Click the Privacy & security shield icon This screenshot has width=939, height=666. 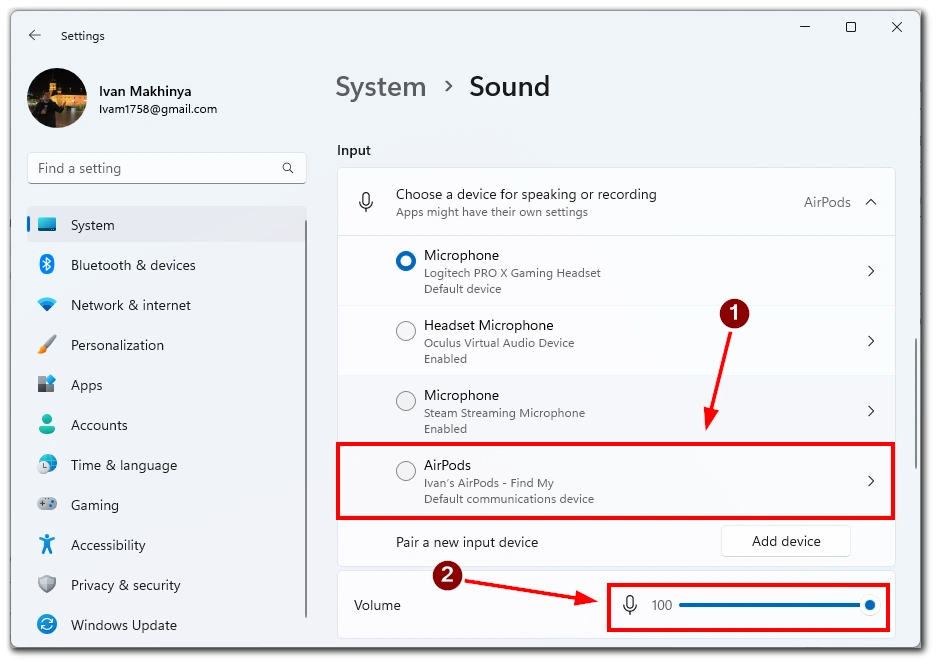pyautogui.click(x=47, y=584)
